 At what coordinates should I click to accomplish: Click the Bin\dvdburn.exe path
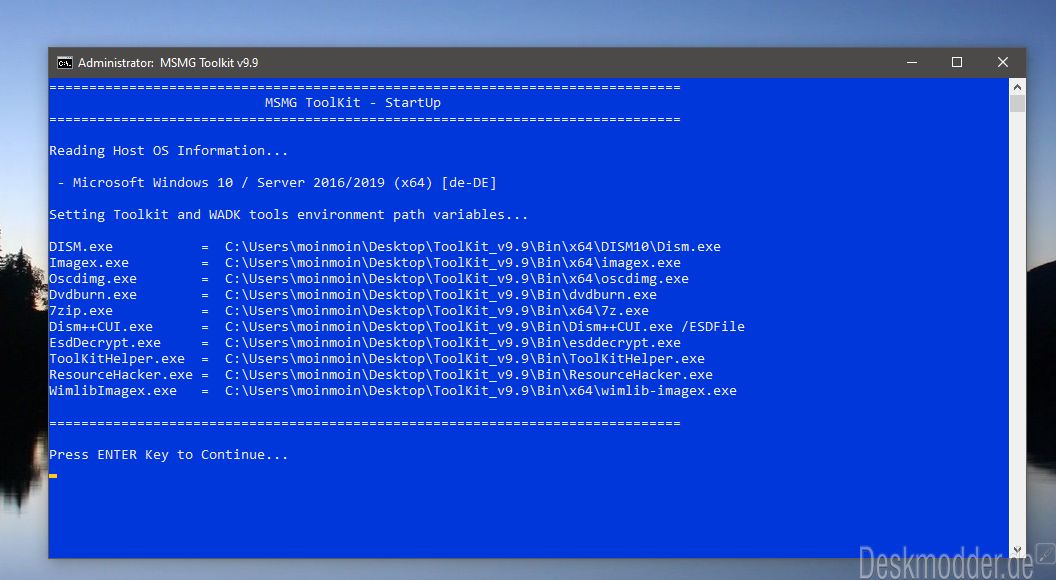point(440,295)
